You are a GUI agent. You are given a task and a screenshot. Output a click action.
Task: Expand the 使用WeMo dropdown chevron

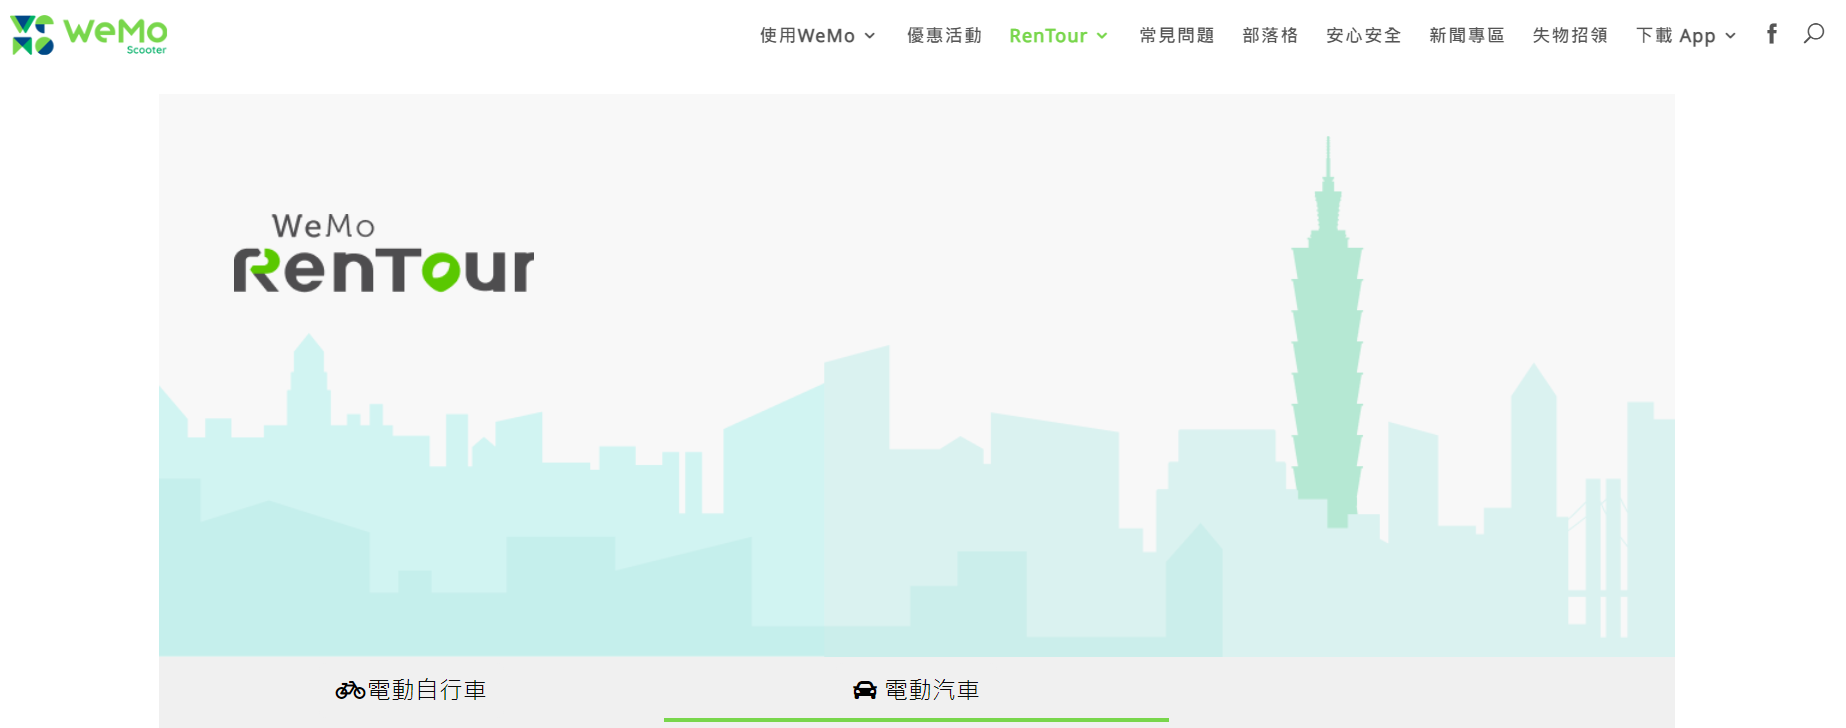coord(870,36)
